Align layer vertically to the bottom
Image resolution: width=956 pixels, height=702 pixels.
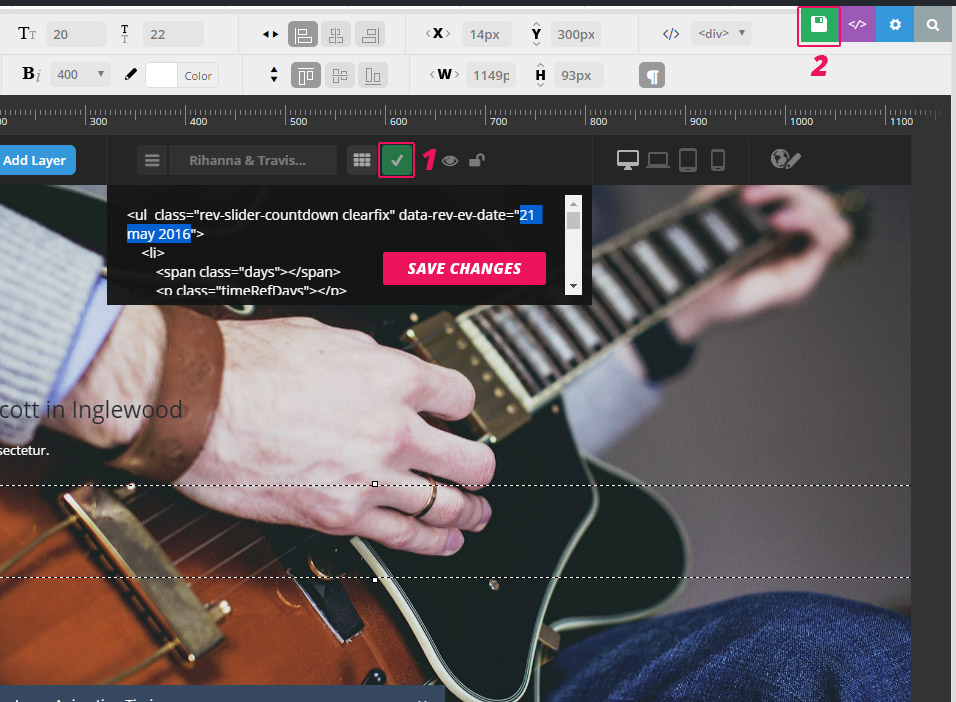click(x=373, y=76)
